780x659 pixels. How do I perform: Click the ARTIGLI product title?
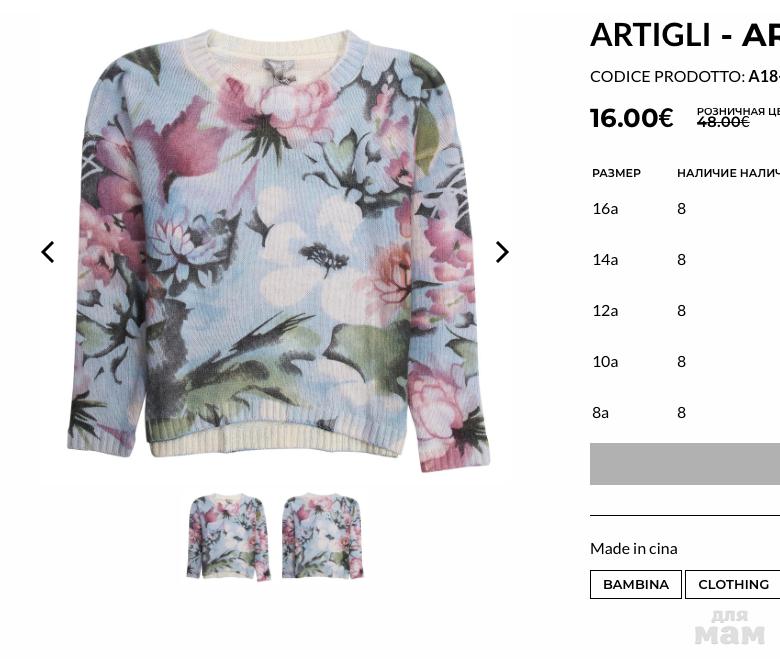[685, 35]
